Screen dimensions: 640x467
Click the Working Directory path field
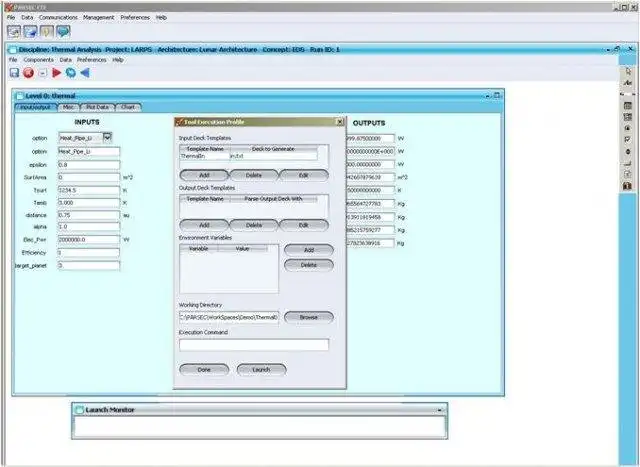tap(229, 317)
